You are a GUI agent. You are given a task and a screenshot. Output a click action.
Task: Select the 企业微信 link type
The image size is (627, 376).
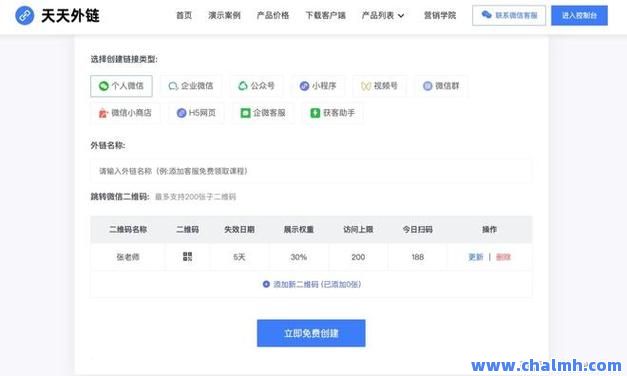tap(191, 86)
